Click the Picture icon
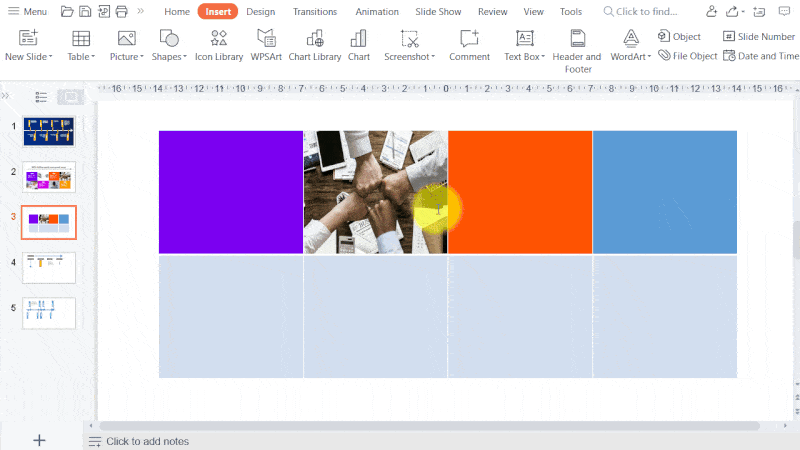 click(x=126, y=38)
